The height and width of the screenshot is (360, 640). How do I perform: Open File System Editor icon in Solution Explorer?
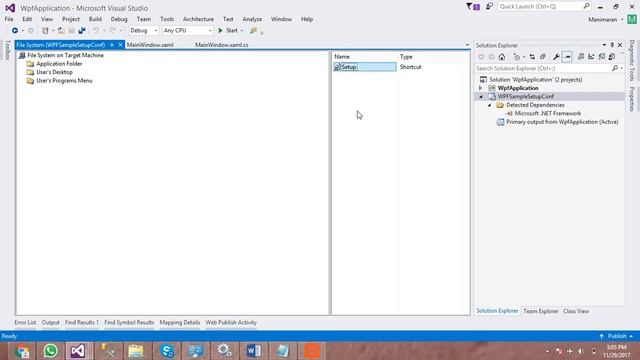coord(581,57)
